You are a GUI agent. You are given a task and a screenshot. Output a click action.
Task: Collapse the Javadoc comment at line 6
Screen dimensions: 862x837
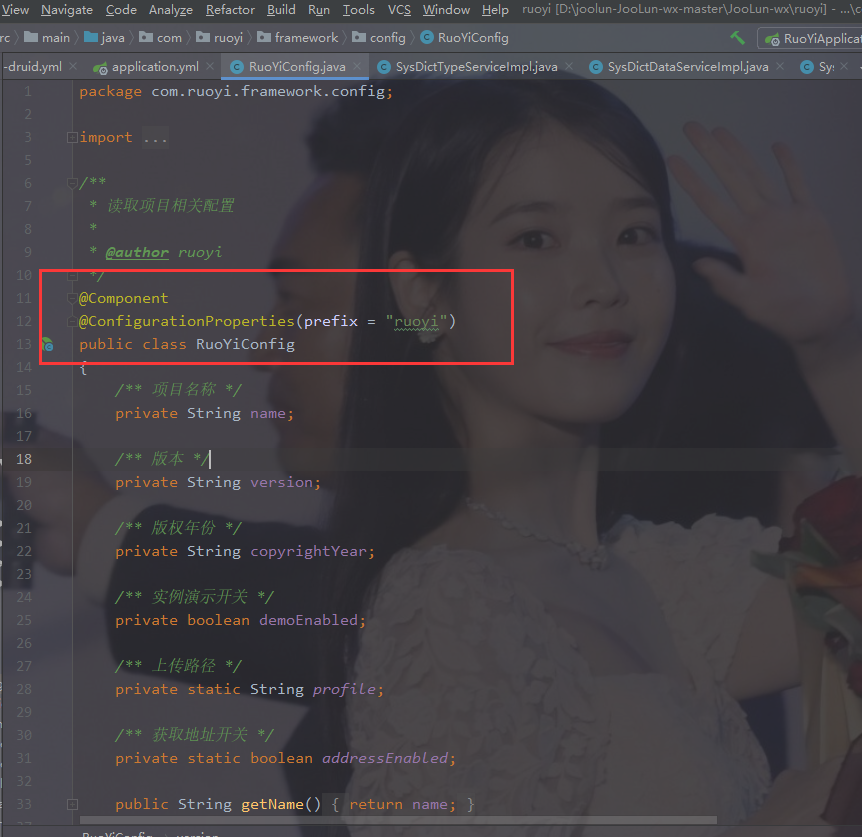pyautogui.click(x=72, y=183)
